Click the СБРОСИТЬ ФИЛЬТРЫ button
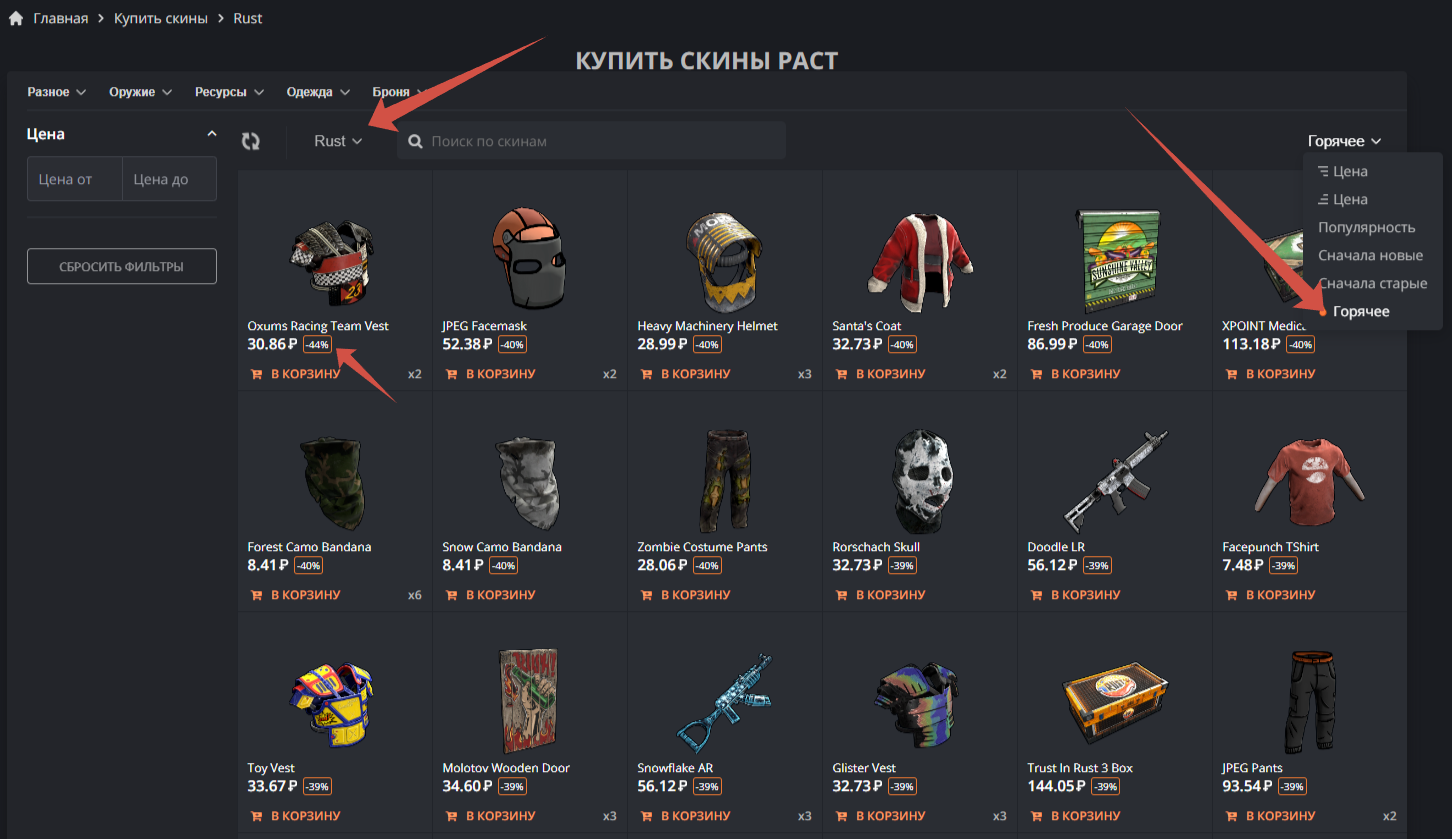1452x839 pixels. pyautogui.click(x=122, y=266)
